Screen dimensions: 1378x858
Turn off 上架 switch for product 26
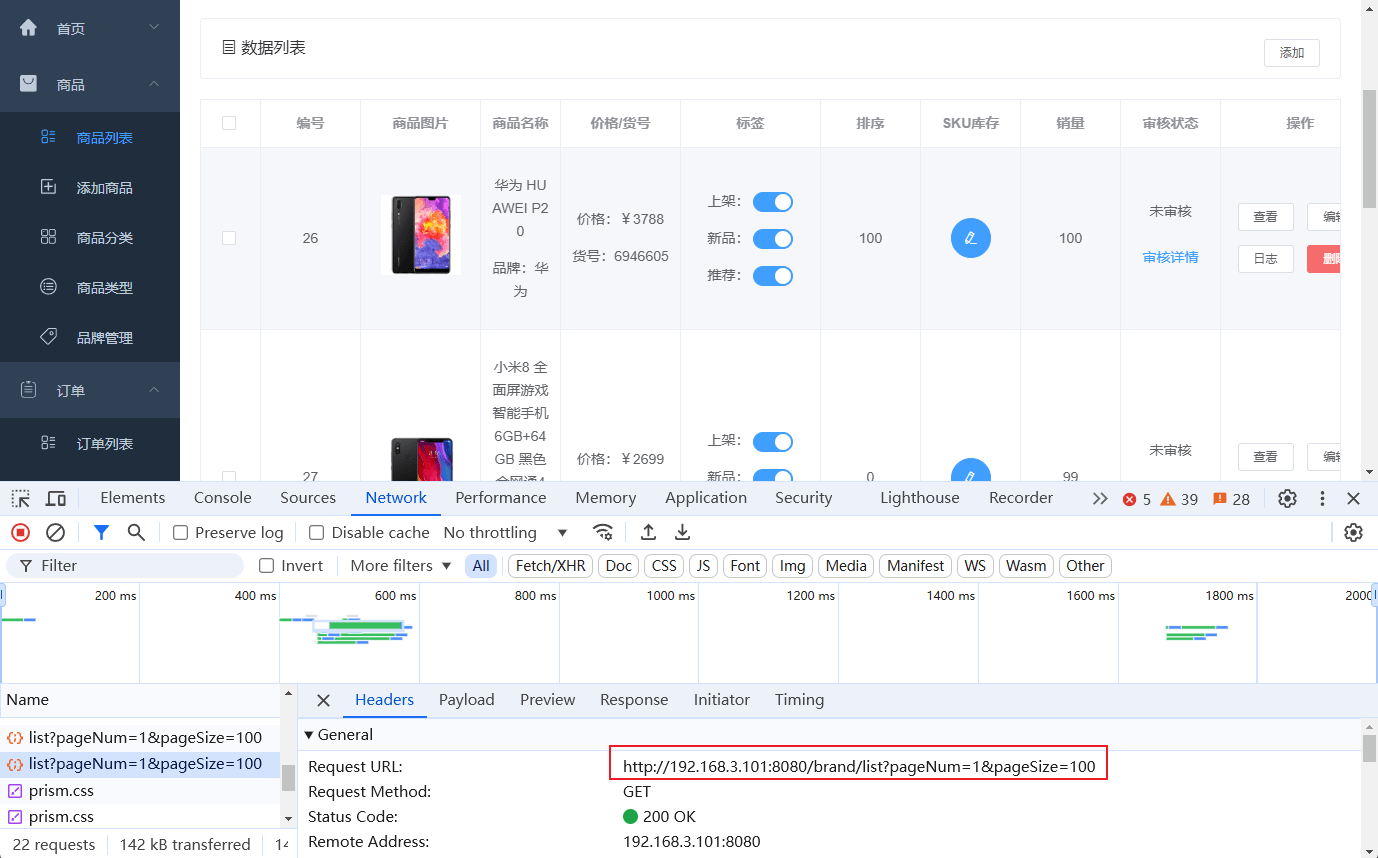tap(772, 202)
